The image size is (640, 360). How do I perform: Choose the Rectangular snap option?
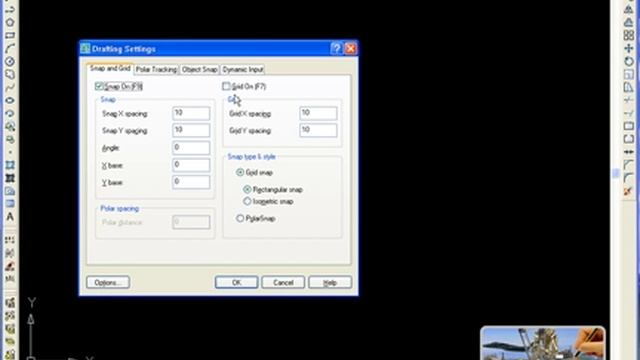click(x=247, y=189)
